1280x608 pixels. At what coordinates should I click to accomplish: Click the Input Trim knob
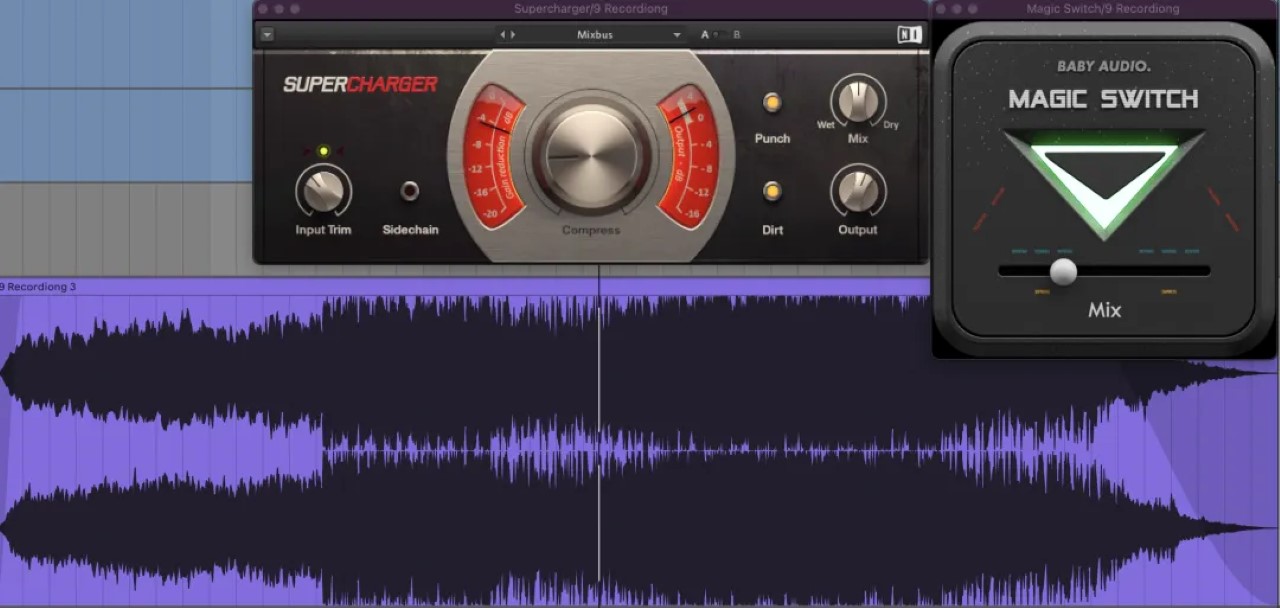323,191
